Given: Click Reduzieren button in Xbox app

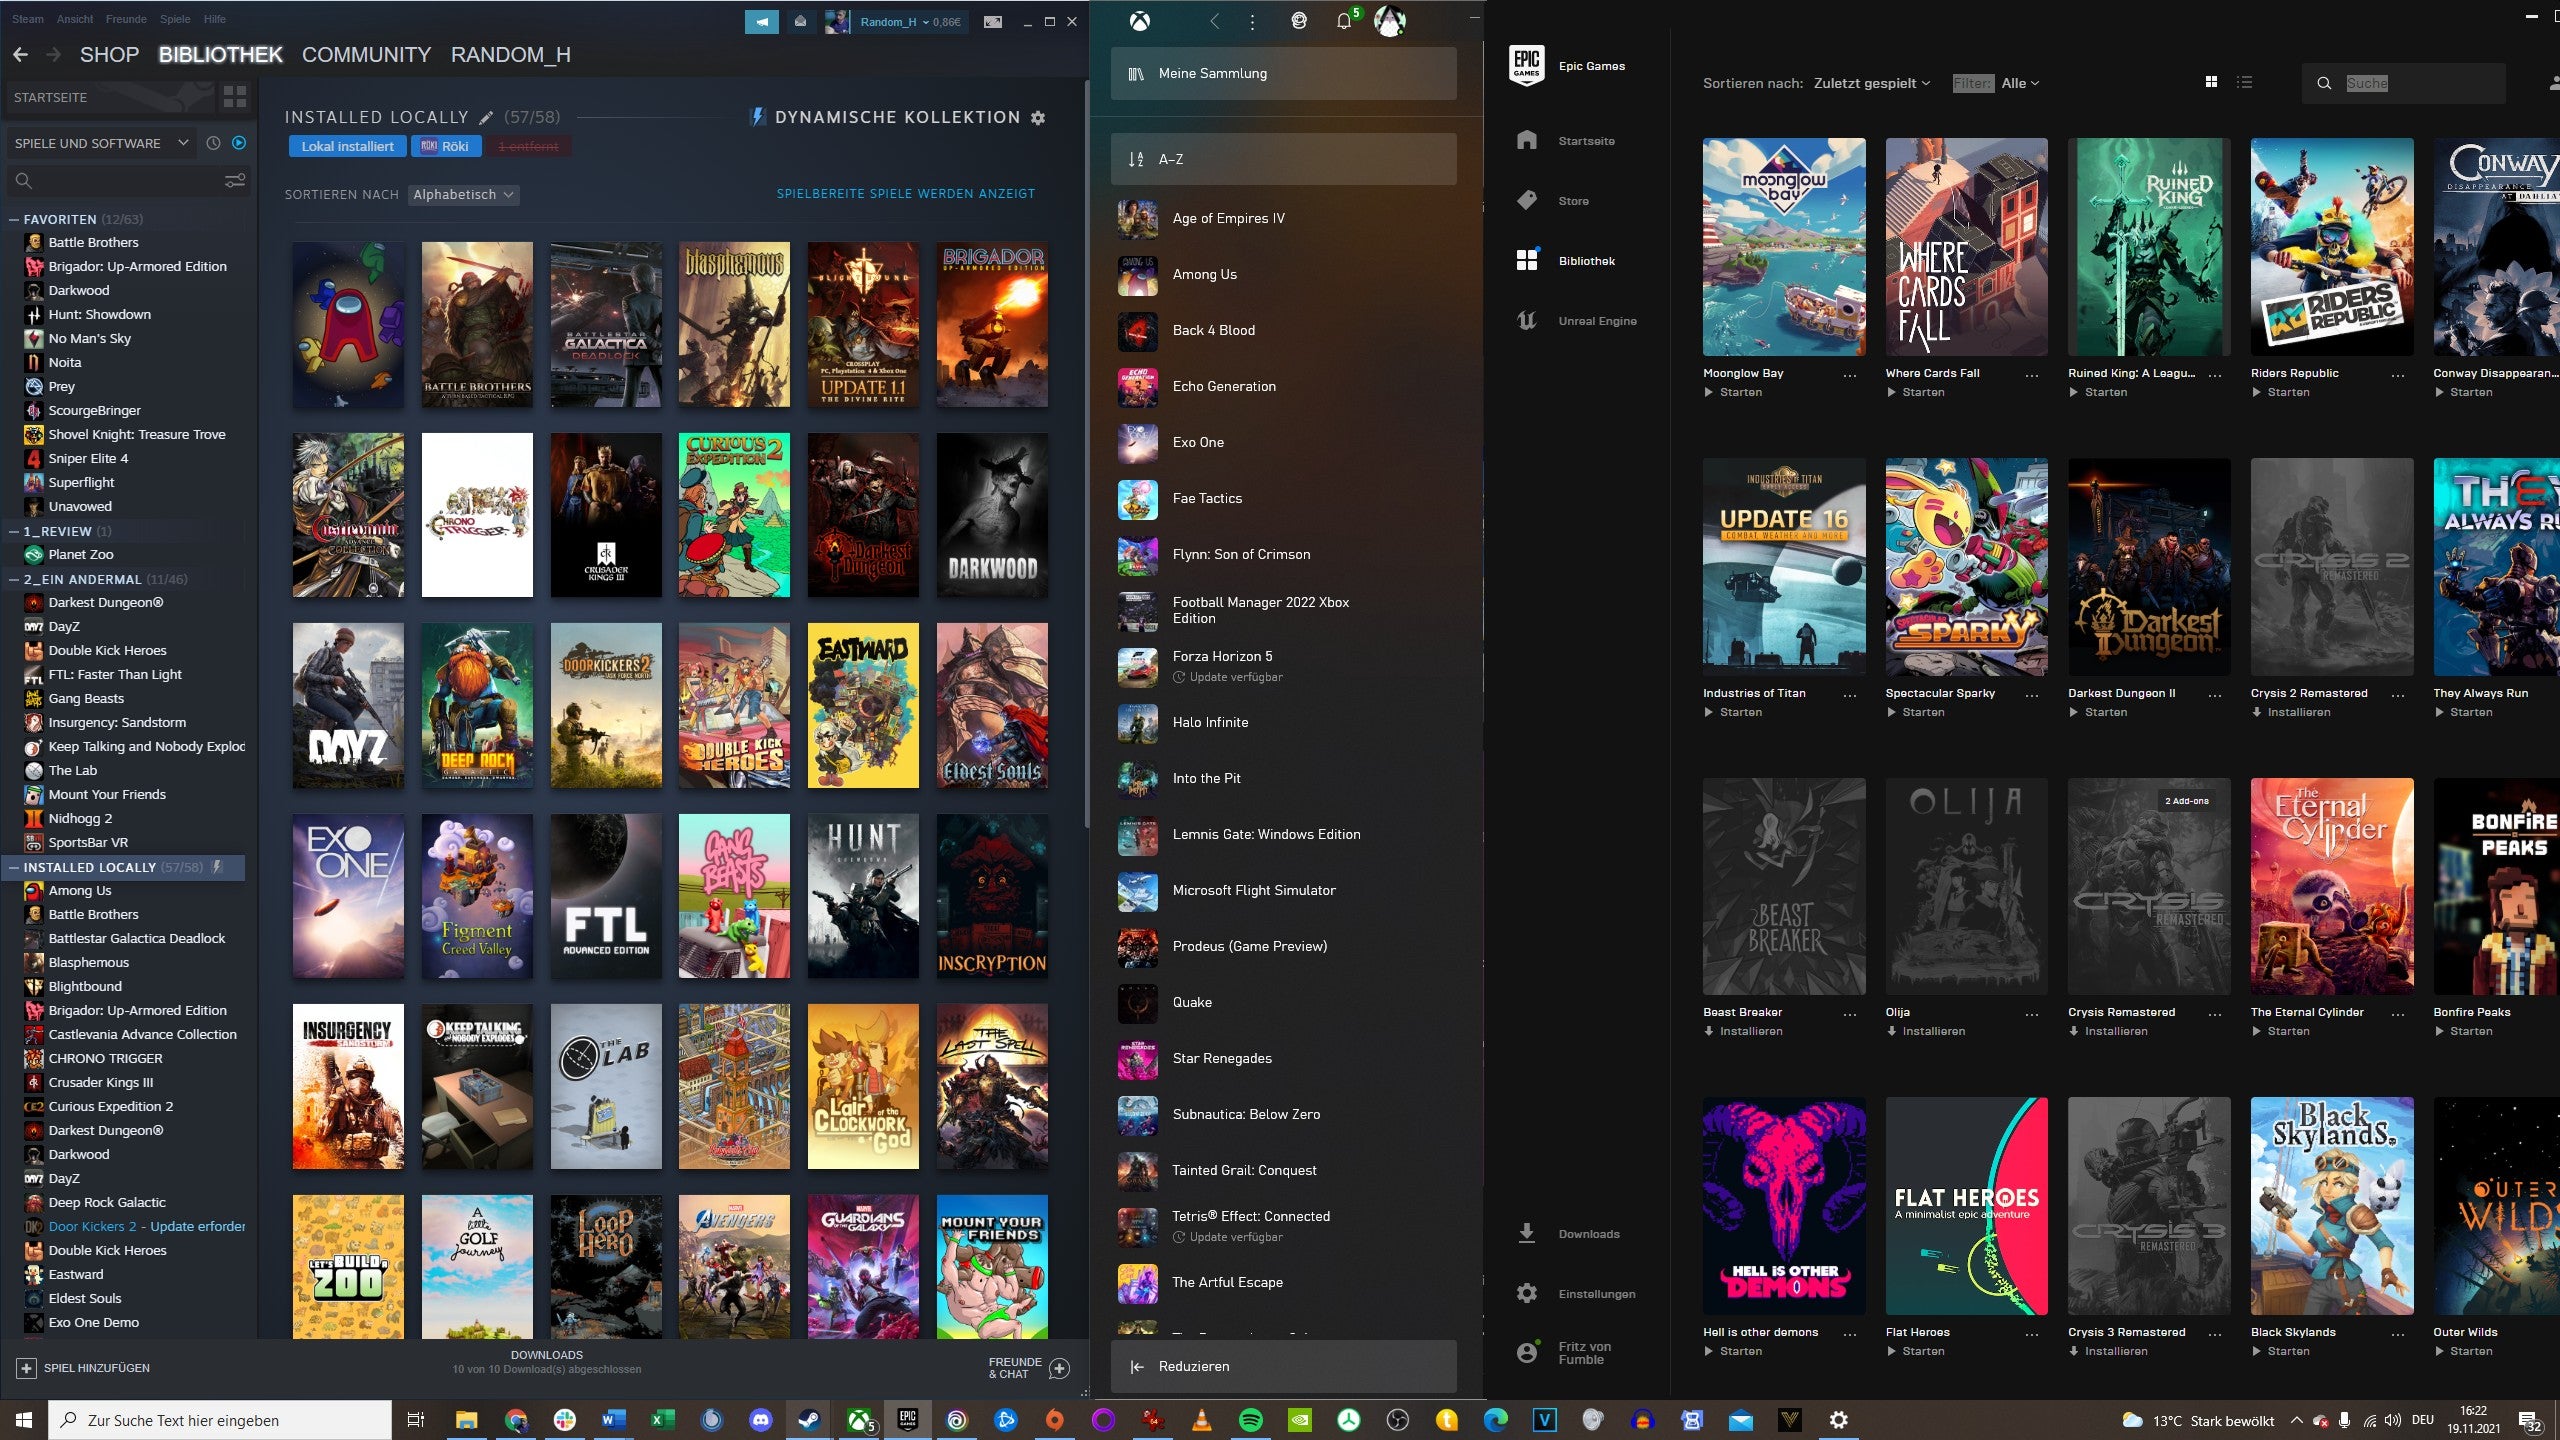Looking at the screenshot, I should pyautogui.click(x=1283, y=1366).
